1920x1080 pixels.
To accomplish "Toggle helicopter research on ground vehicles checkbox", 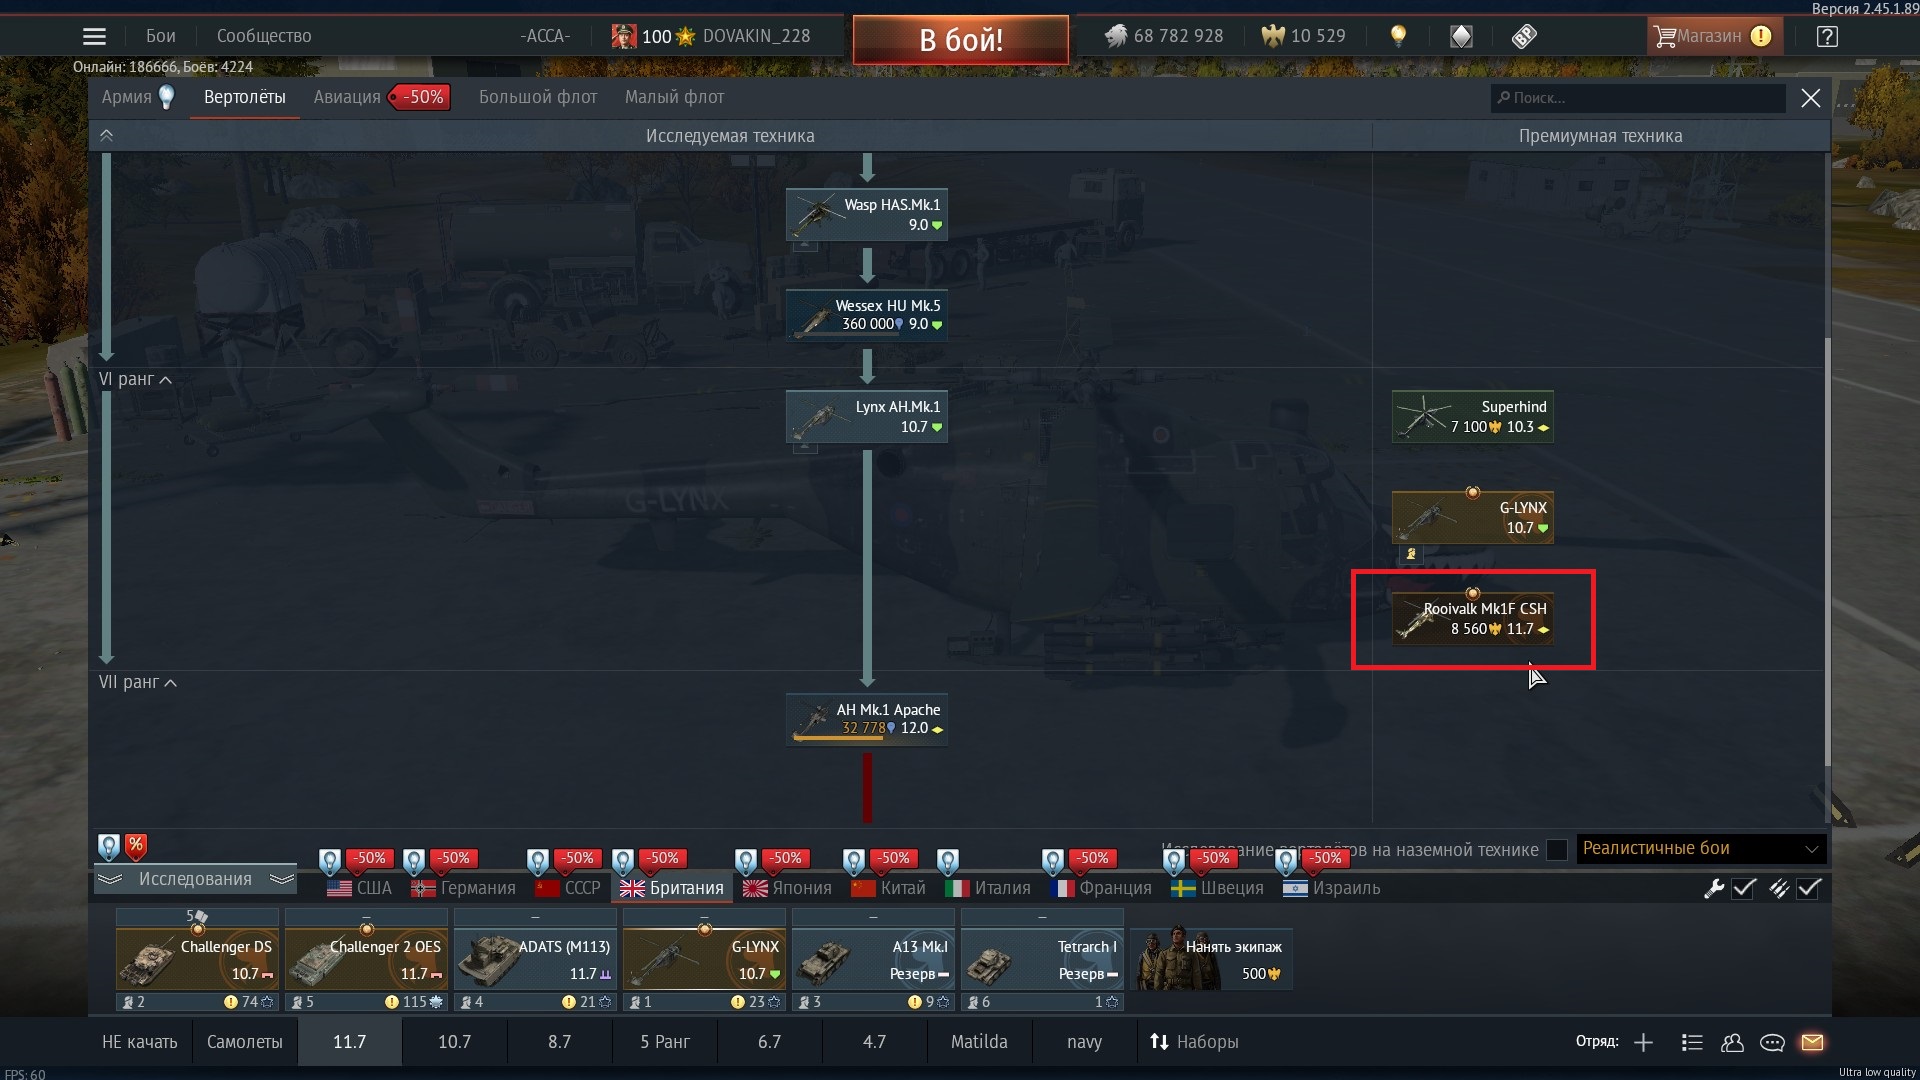I will [x=1556, y=849].
